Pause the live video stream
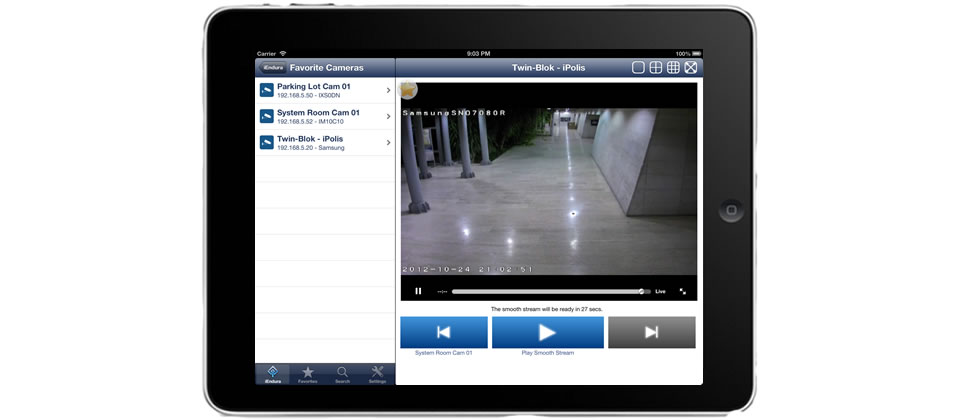 pos(418,291)
